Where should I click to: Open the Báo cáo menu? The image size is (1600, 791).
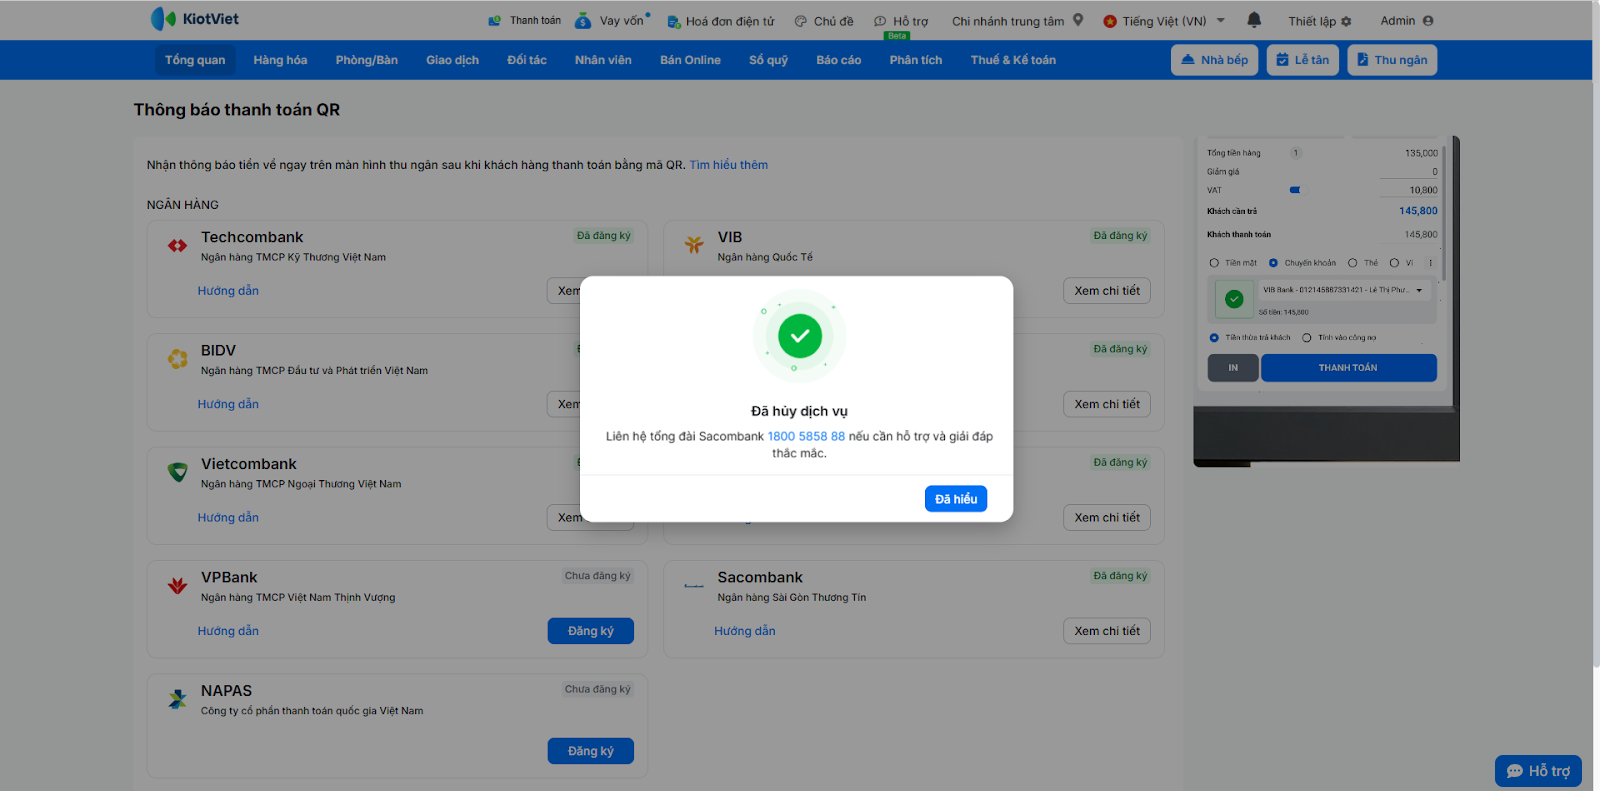(x=838, y=60)
